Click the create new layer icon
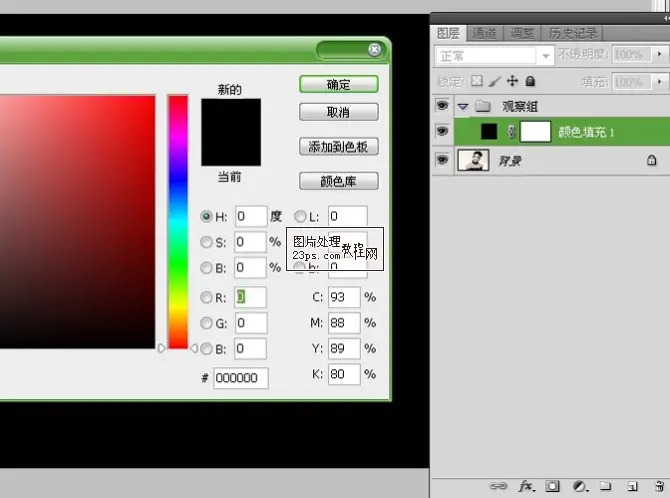670x498 pixels. pyautogui.click(x=631, y=486)
